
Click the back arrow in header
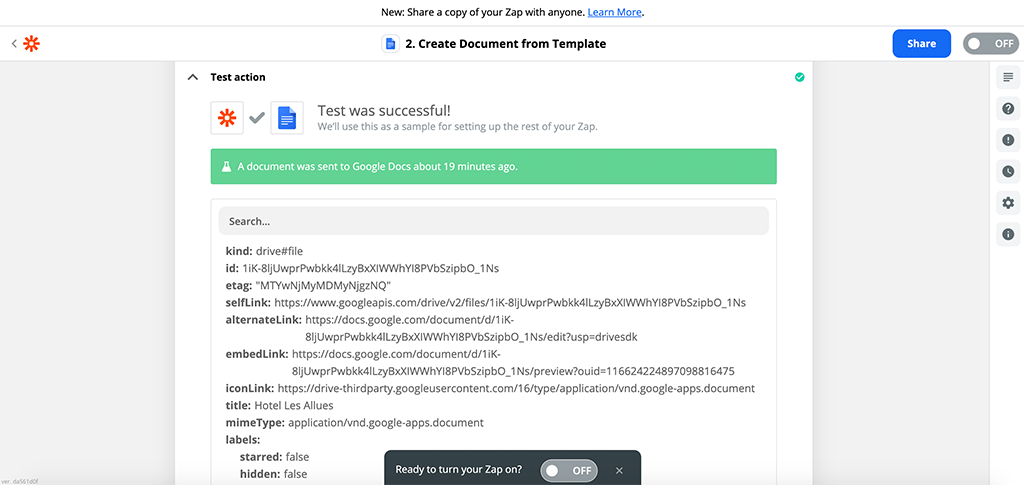pos(14,44)
